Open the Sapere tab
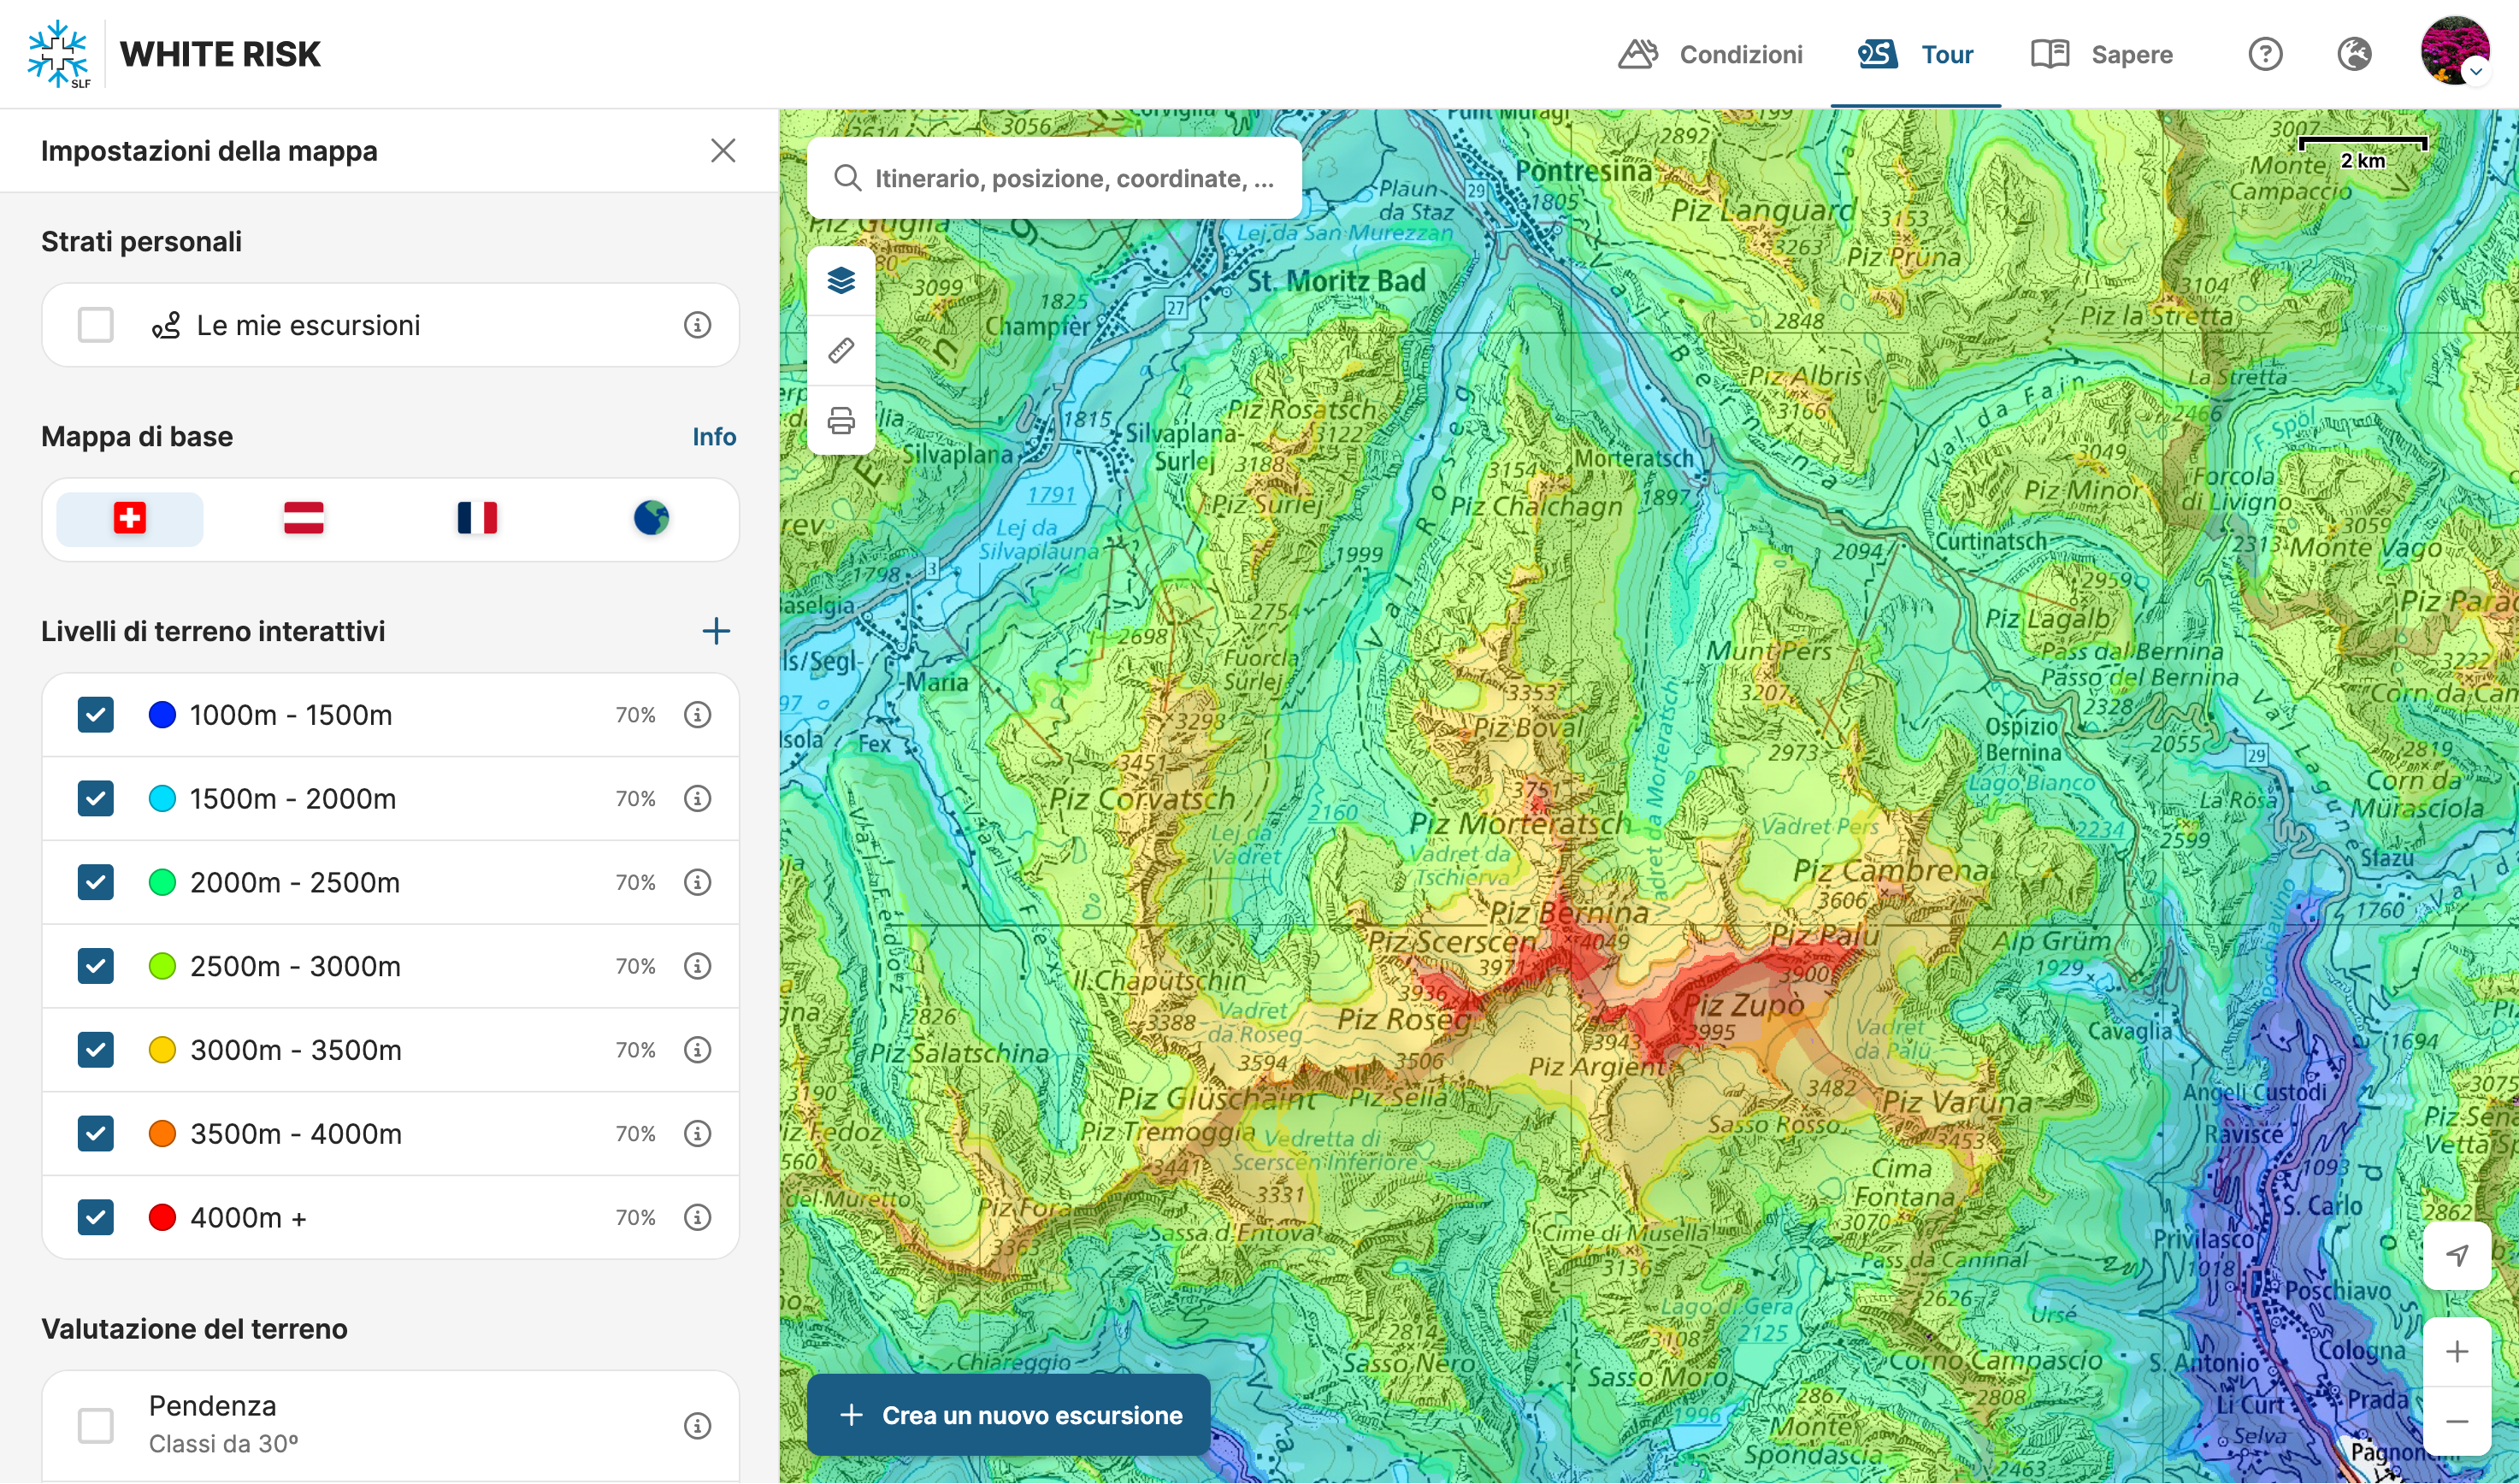The height and width of the screenshot is (1484, 2519). coord(2102,54)
